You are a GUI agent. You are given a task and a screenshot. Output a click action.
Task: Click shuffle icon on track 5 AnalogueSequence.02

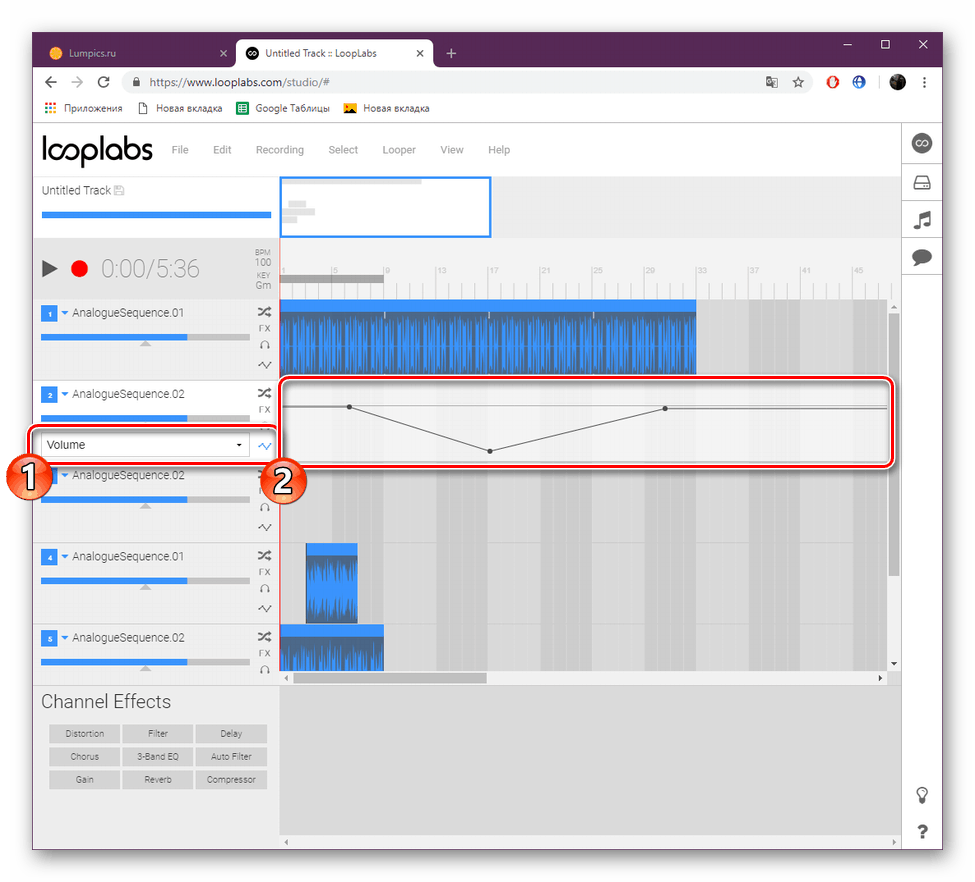pyautogui.click(x=264, y=637)
